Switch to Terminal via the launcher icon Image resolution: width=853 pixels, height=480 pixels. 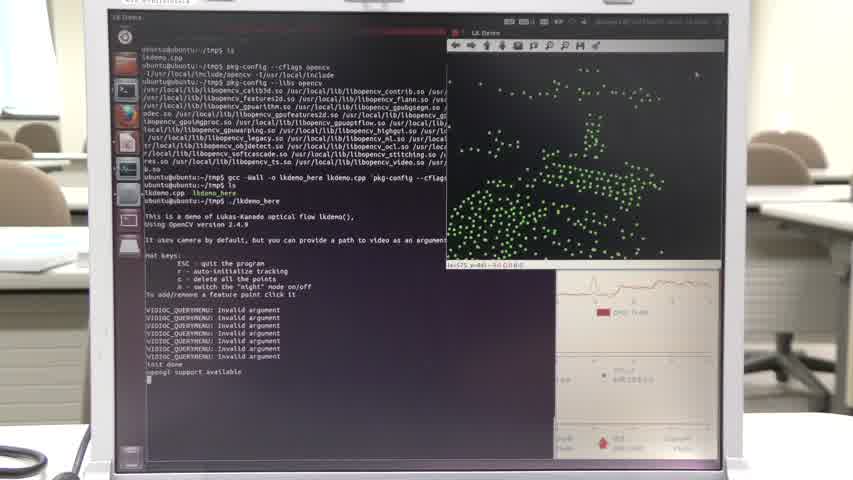(127, 90)
